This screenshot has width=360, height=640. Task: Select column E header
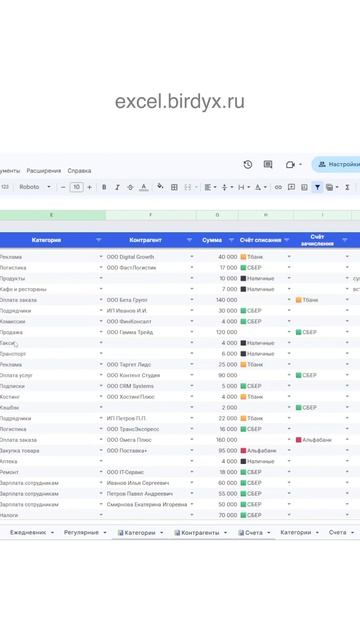click(x=52, y=215)
